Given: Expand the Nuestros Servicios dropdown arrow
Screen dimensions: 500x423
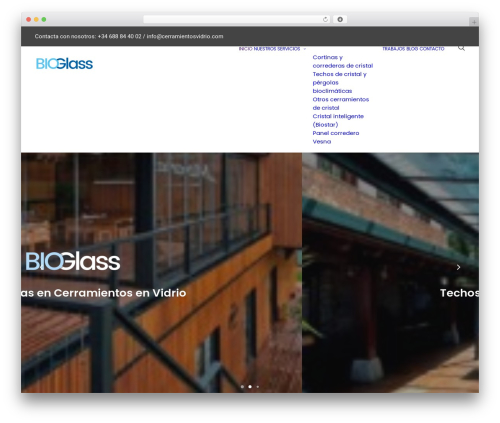Looking at the screenshot, I should coord(304,49).
